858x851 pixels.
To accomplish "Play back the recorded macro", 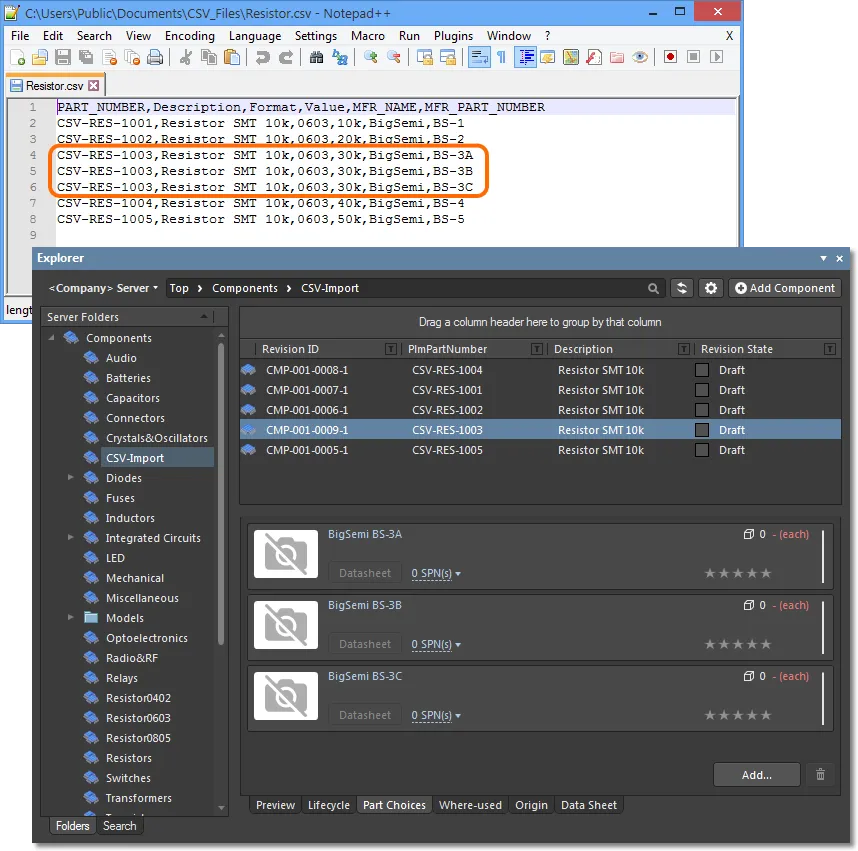I will 716,57.
